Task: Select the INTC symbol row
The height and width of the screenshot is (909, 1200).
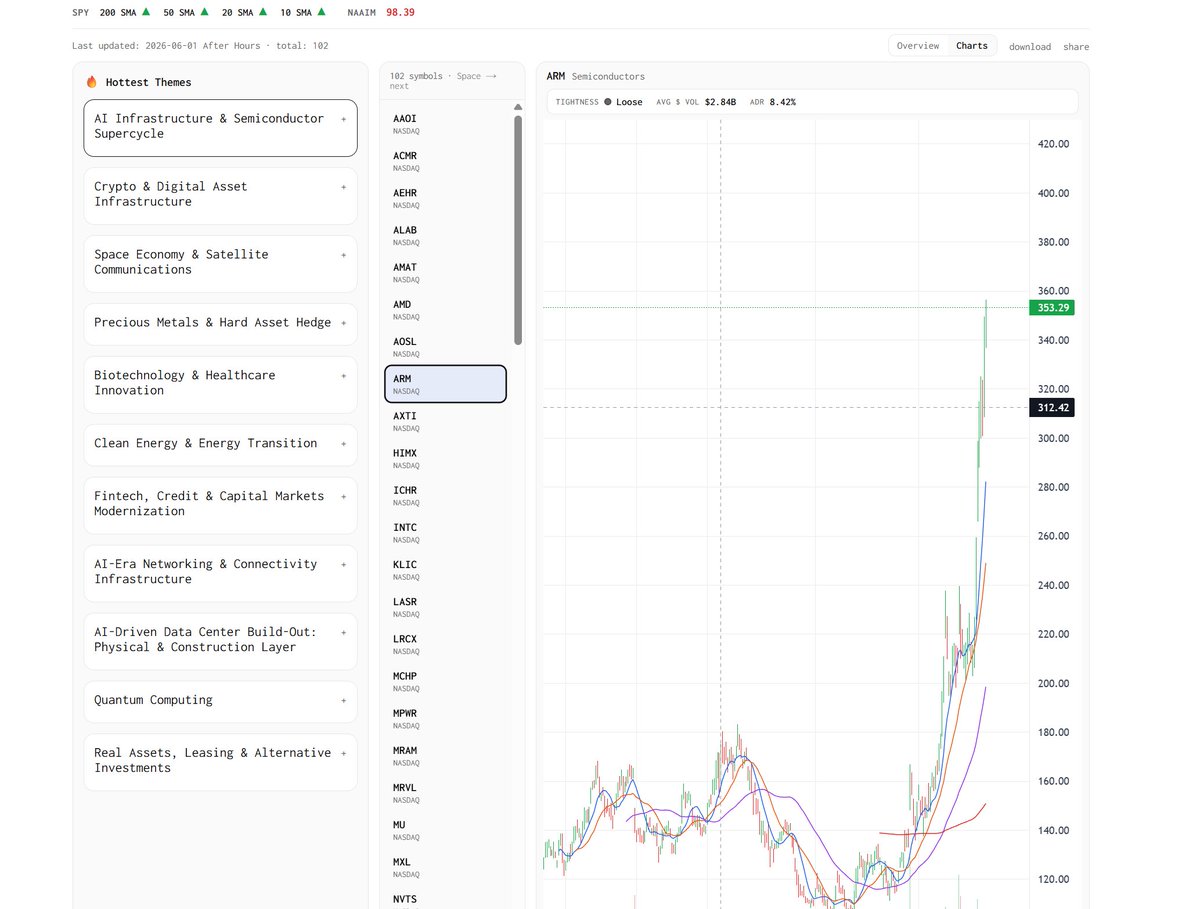Action: click(x=446, y=532)
